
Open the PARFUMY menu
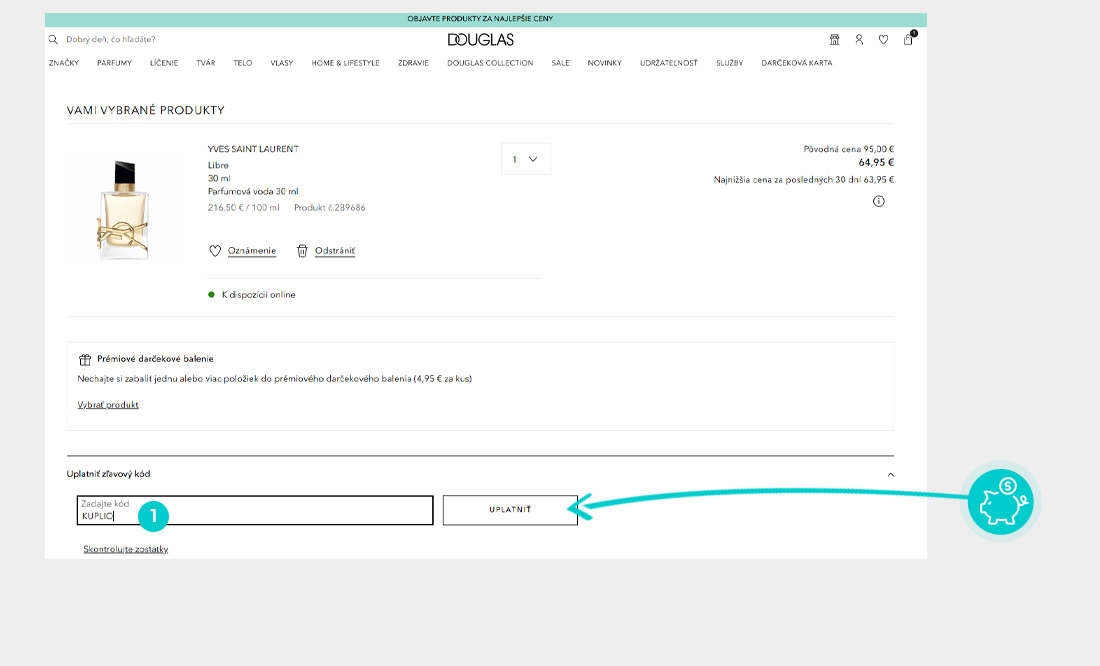click(114, 63)
